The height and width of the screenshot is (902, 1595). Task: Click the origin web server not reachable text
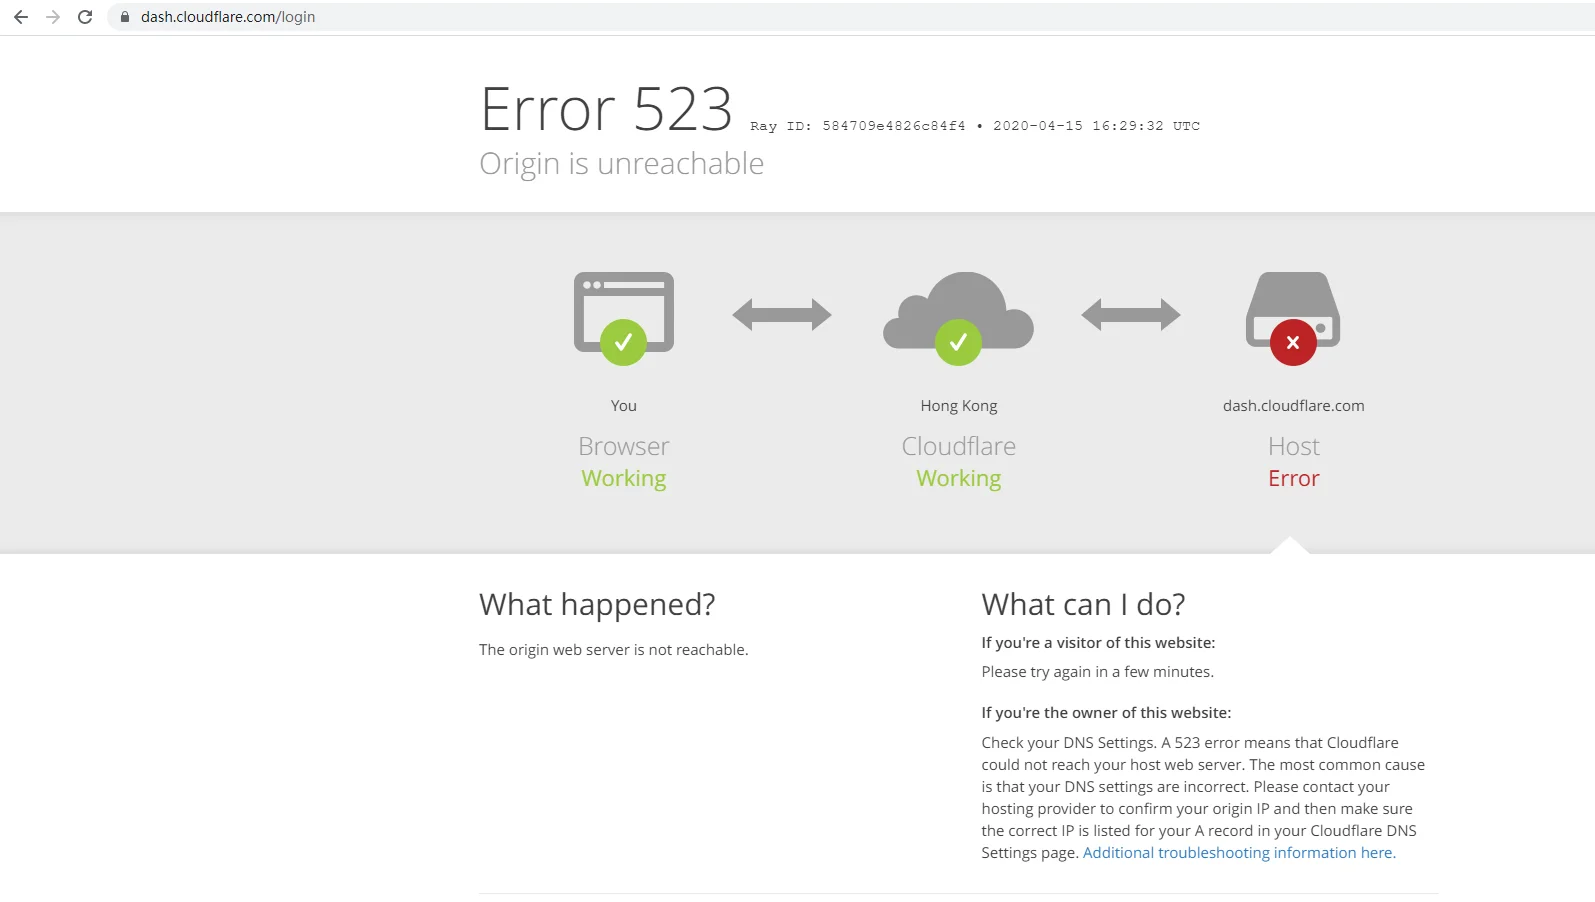click(x=614, y=650)
